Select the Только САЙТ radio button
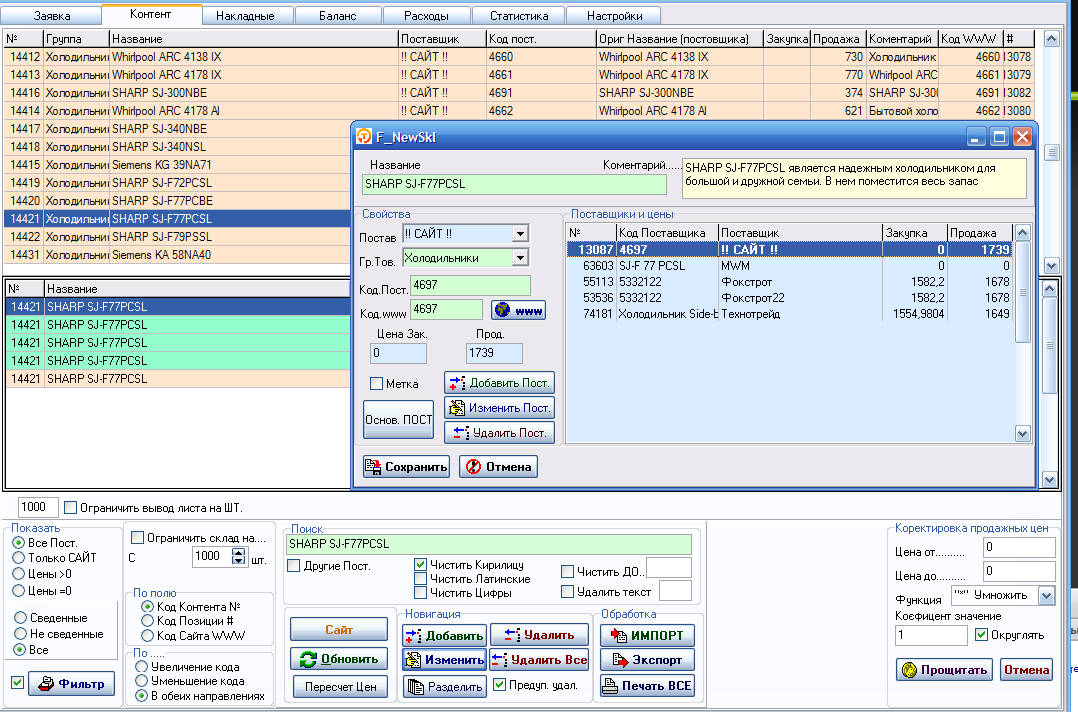 (18, 558)
